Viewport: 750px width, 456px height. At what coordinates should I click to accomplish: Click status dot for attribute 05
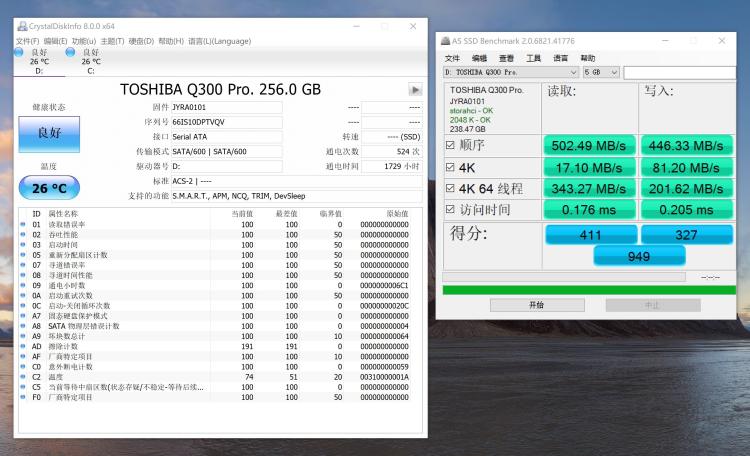pos(23,255)
